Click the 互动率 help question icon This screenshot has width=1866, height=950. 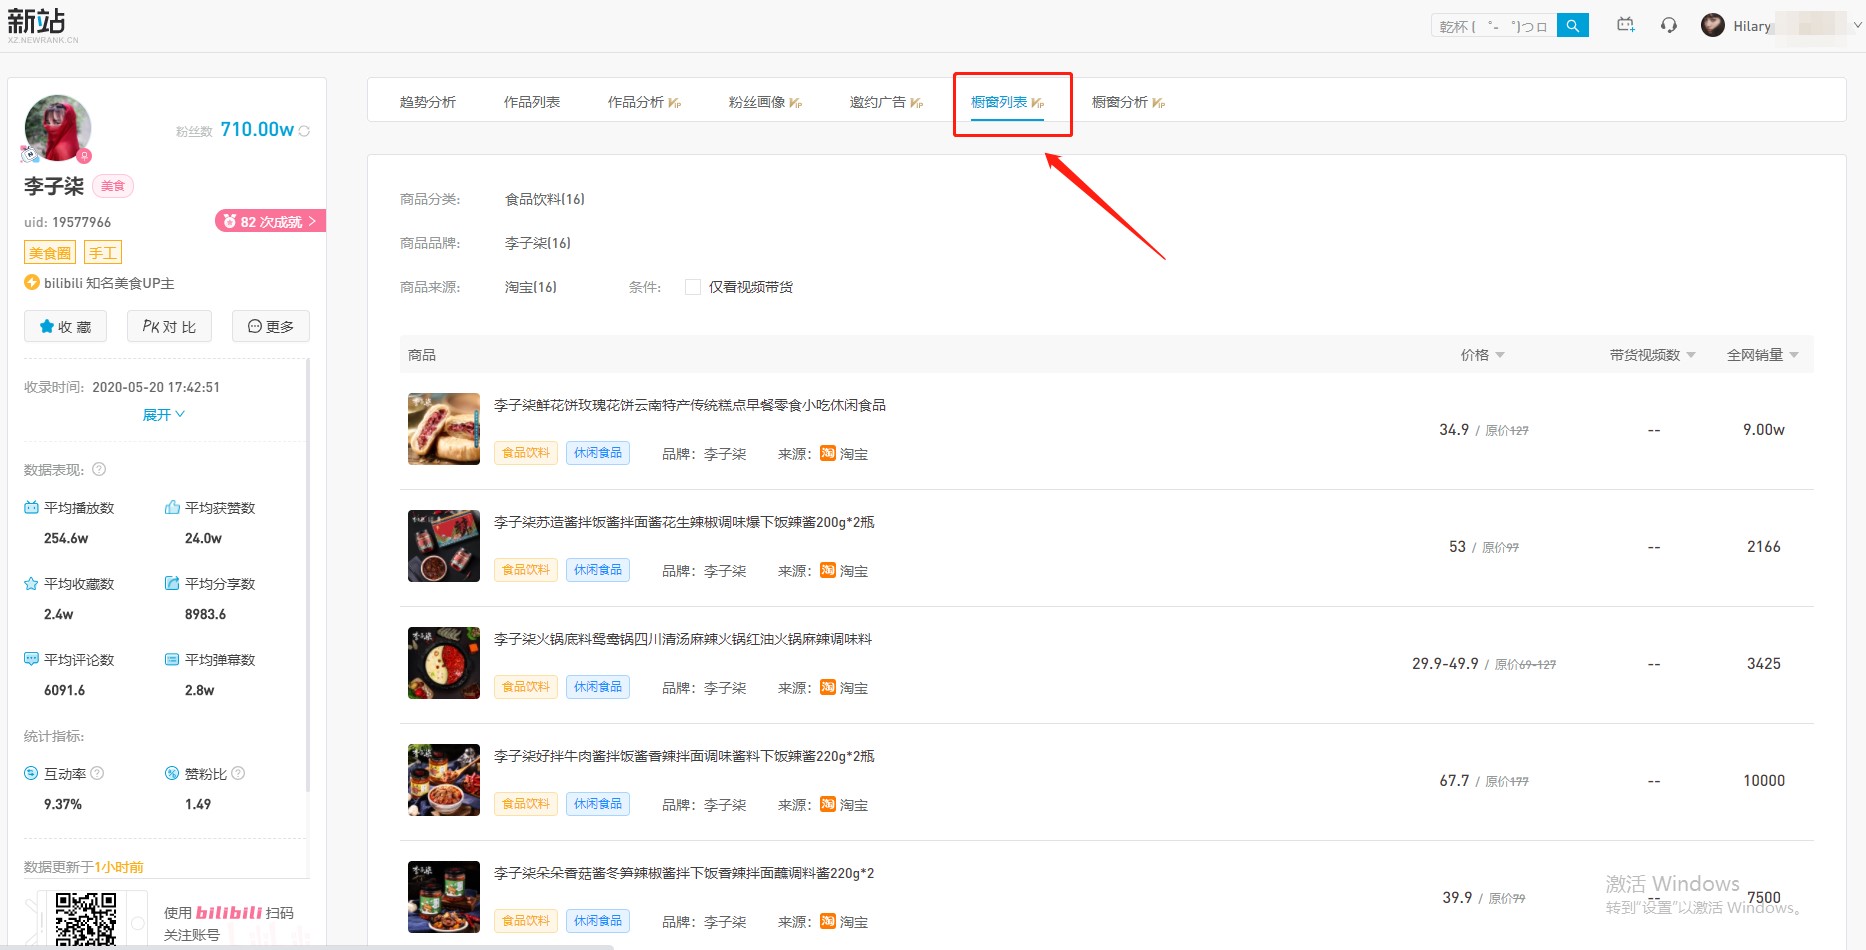[x=97, y=773]
